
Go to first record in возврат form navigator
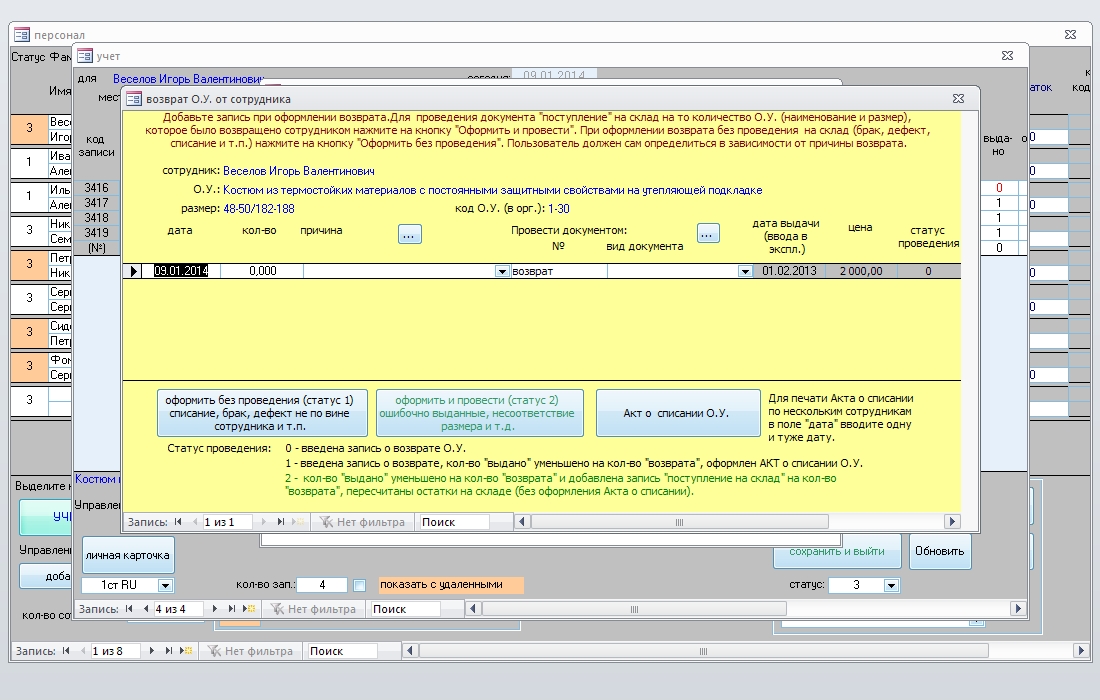(x=179, y=522)
